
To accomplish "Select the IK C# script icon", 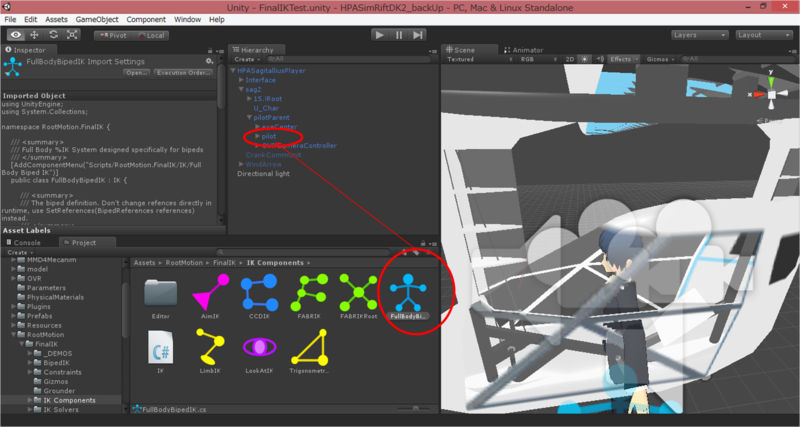I will (161, 347).
